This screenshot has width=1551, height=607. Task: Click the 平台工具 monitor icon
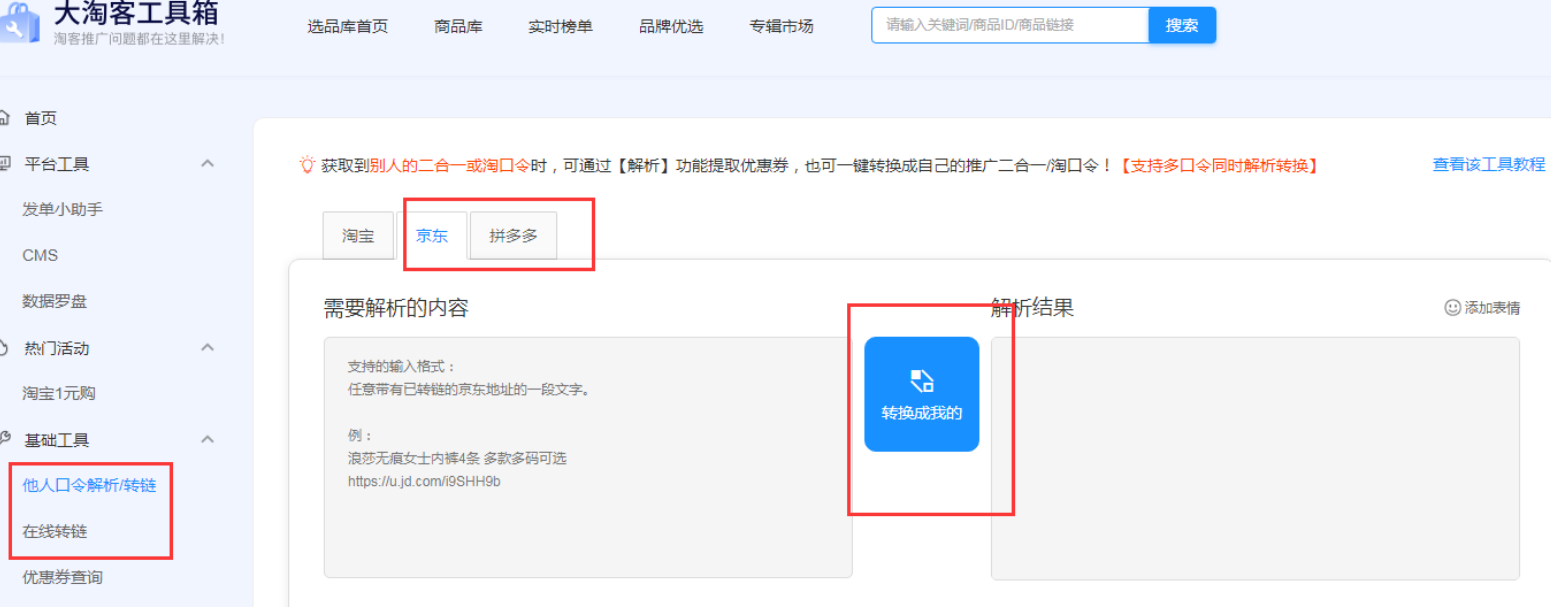[5, 163]
